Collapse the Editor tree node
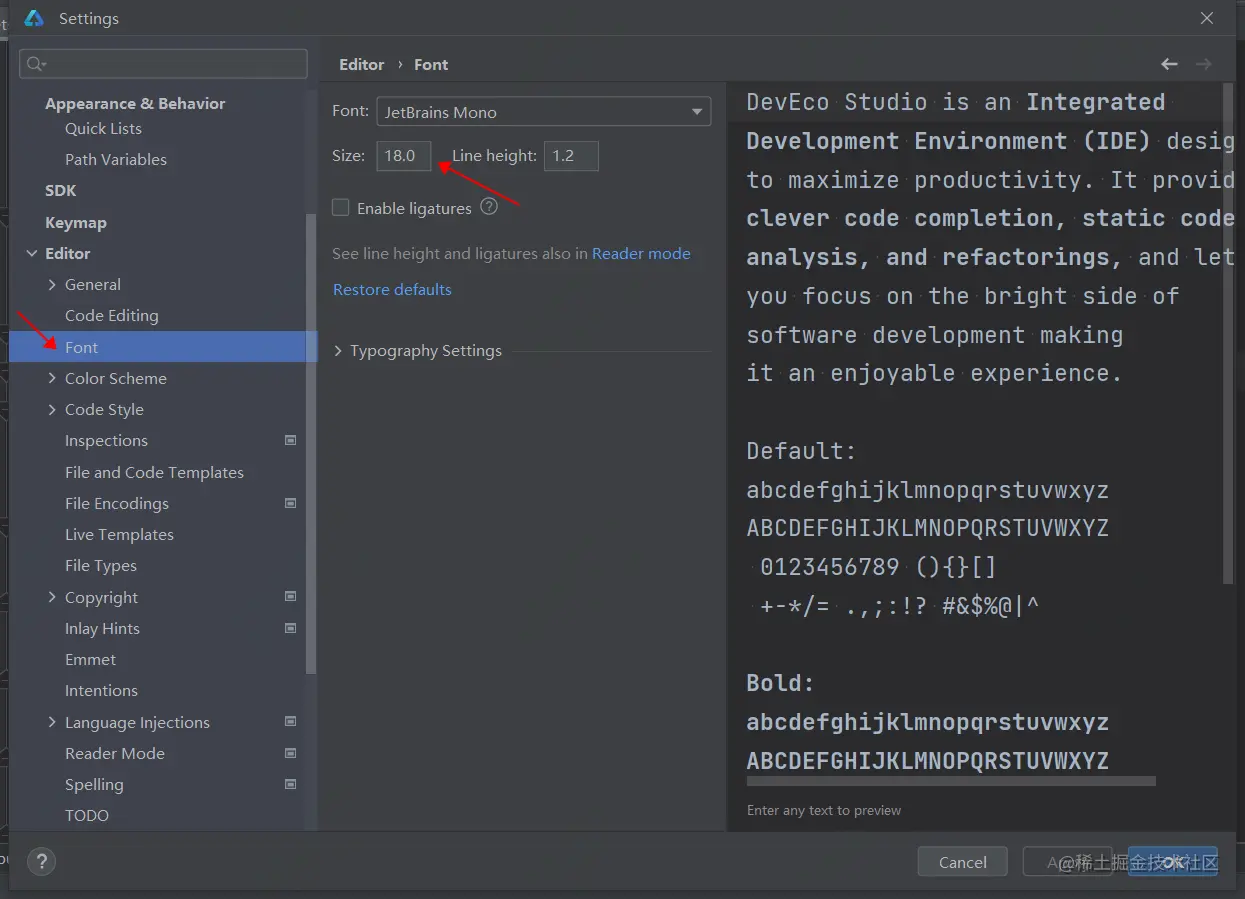Image resolution: width=1245 pixels, height=899 pixels. coord(32,254)
